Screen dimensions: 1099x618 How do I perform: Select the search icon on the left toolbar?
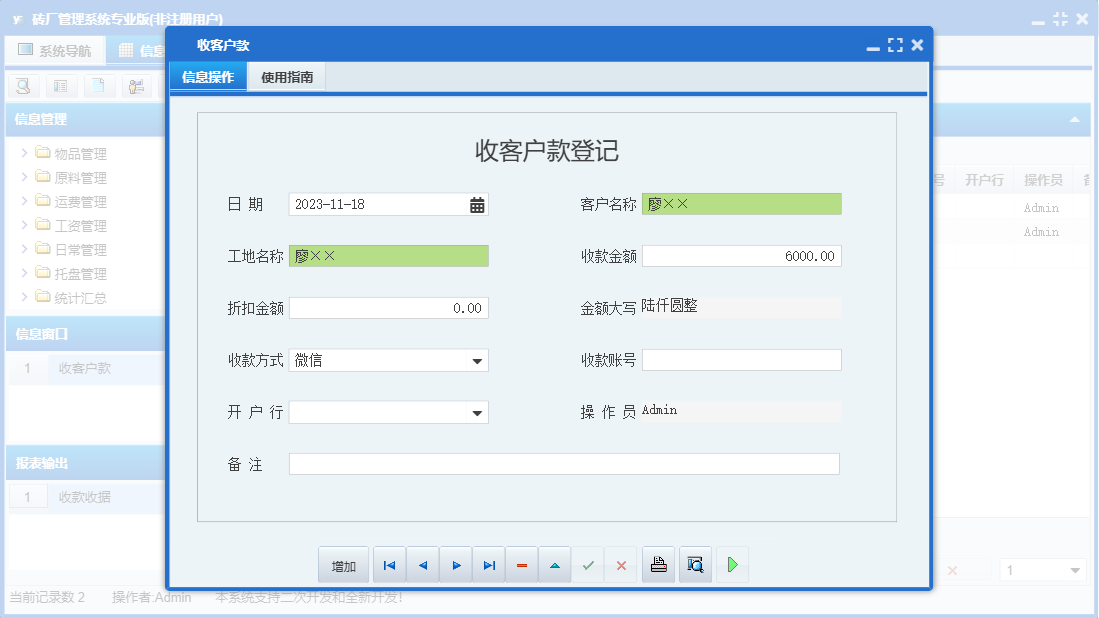click(22, 86)
